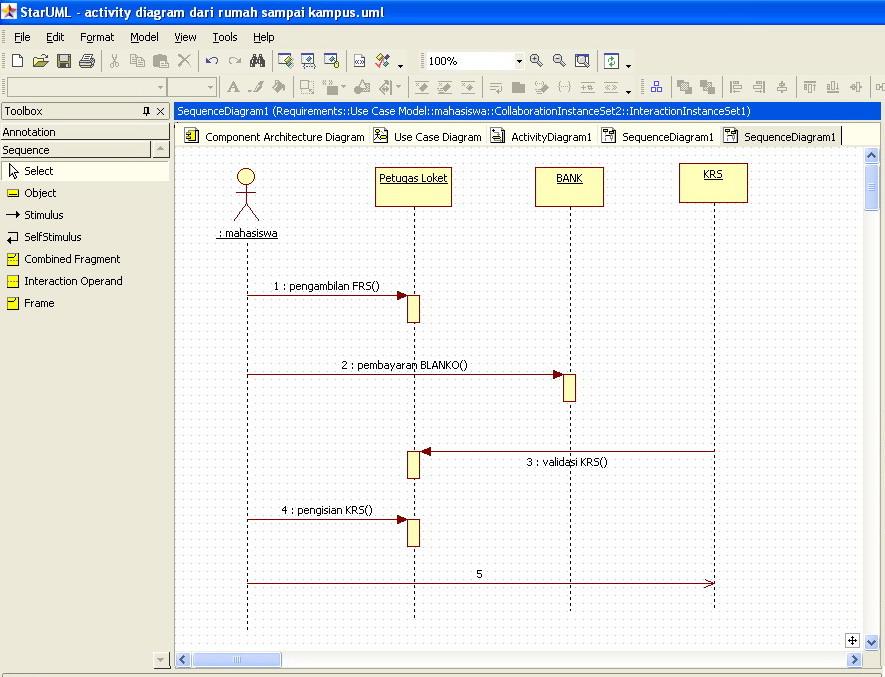The image size is (885, 677).
Task: Select the BANK object box
Action: click(x=569, y=187)
